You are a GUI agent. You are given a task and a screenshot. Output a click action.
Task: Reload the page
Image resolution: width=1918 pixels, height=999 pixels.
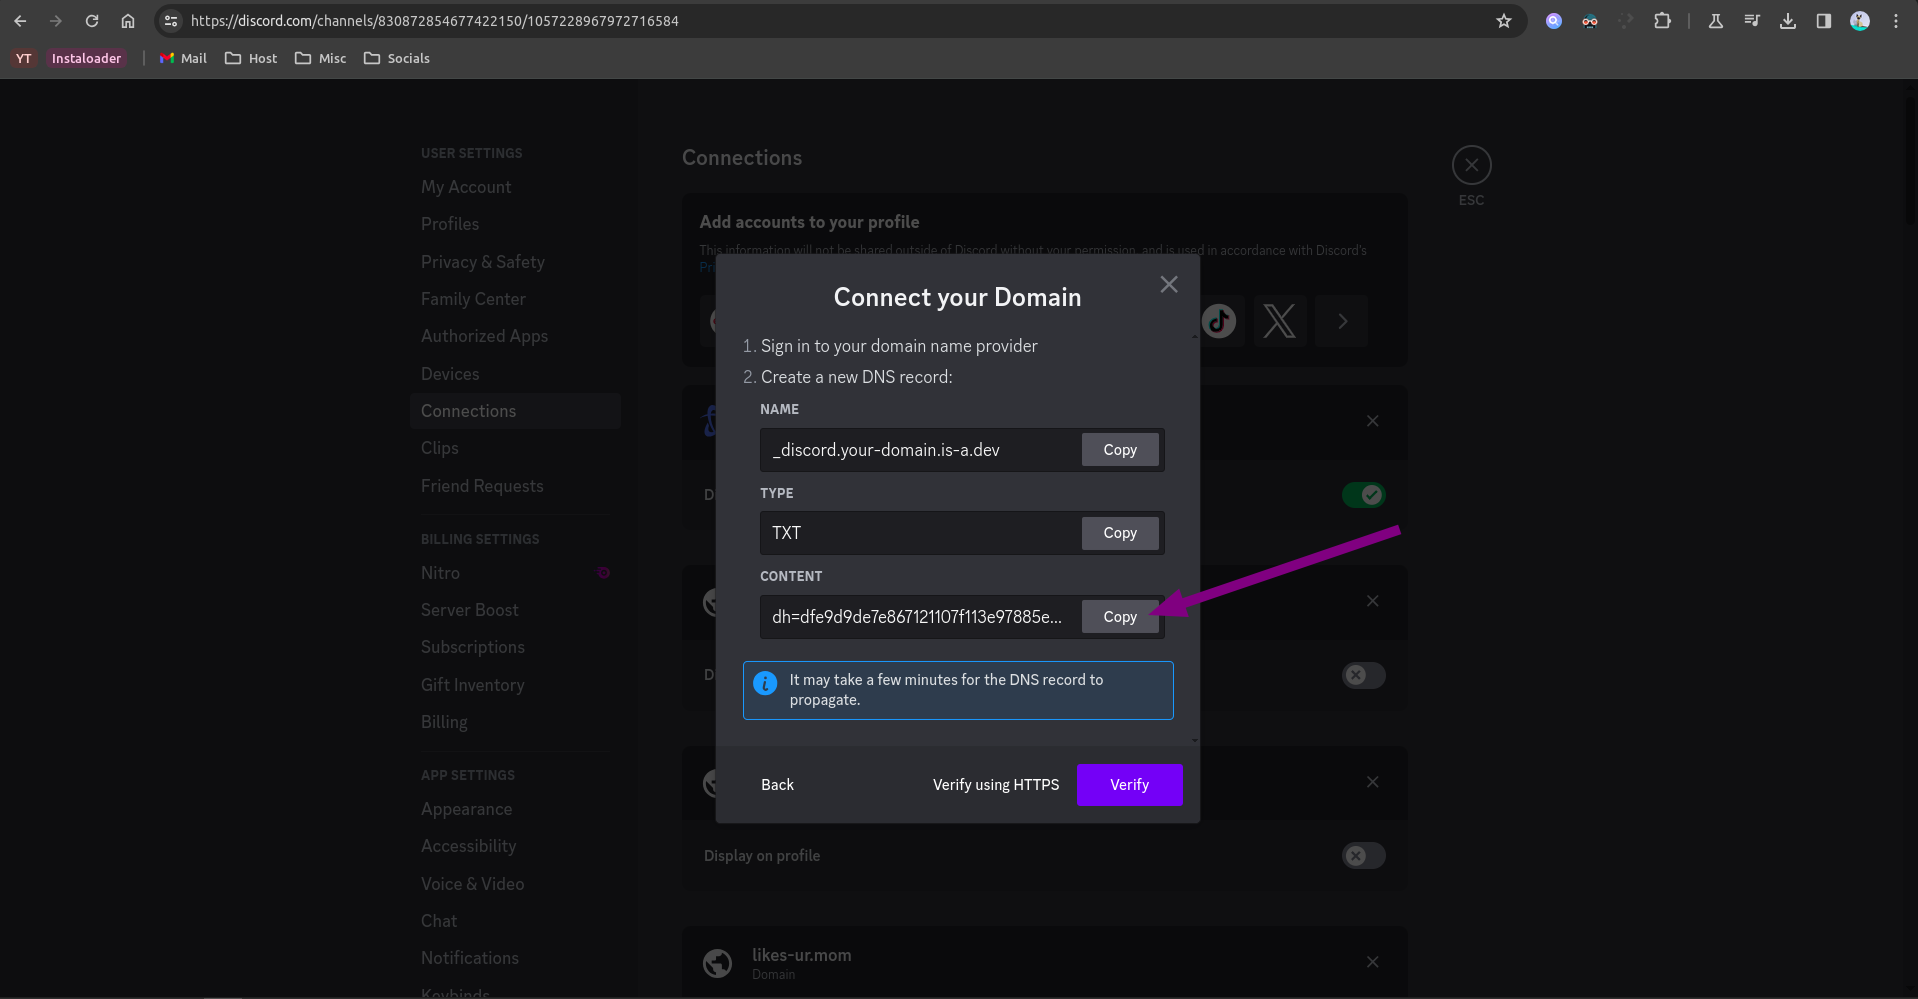(92, 21)
